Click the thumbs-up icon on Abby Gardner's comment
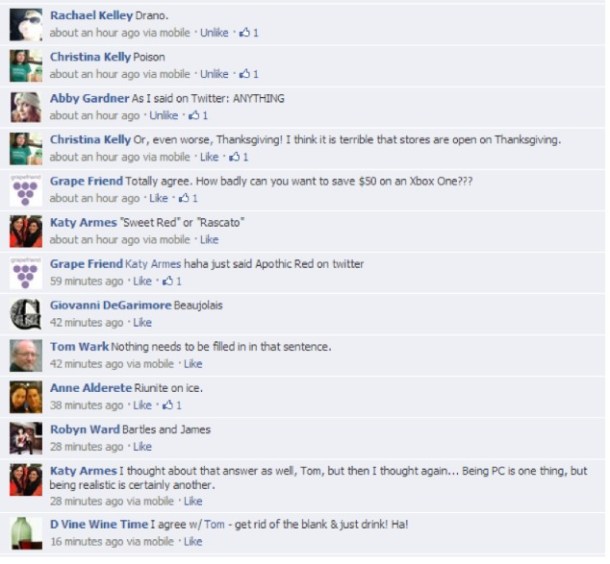 click(x=194, y=116)
